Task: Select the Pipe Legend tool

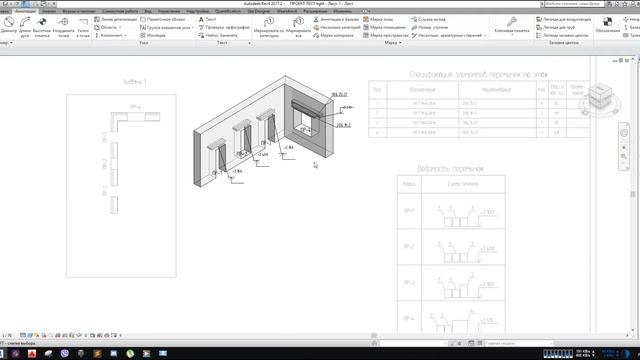Action: (555, 27)
